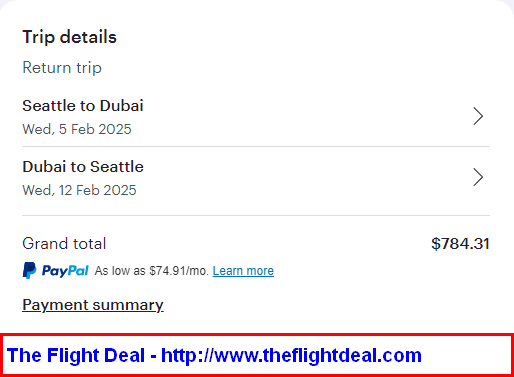Click the Trip details heading
Viewport: 514px width, 377px height.
[69, 37]
